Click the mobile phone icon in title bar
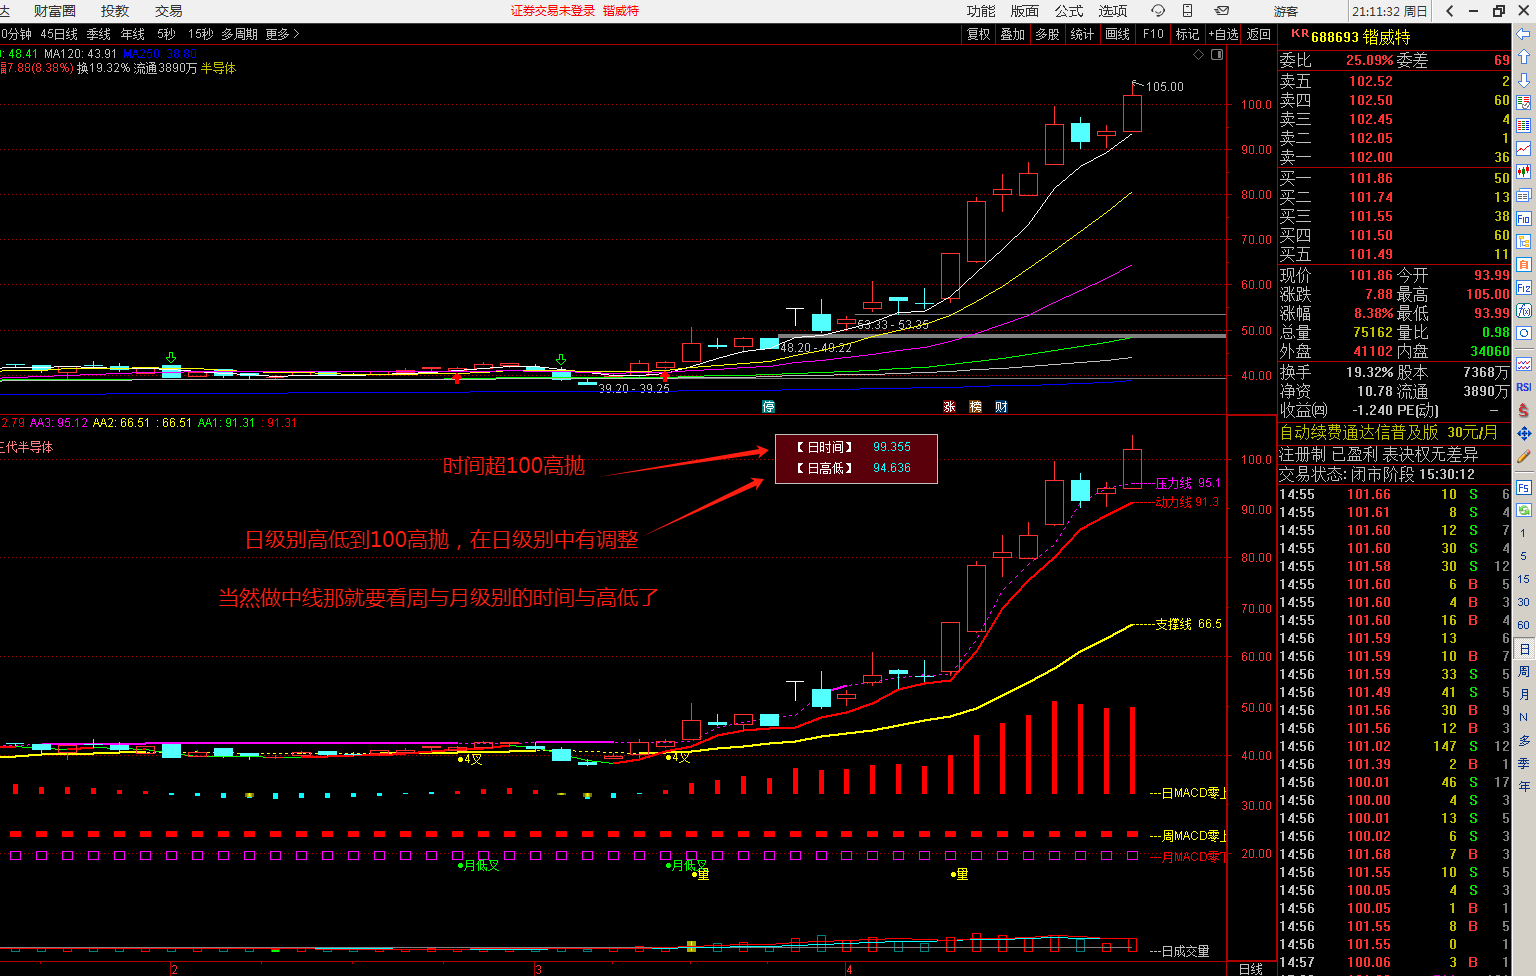 pyautogui.click(x=1187, y=11)
